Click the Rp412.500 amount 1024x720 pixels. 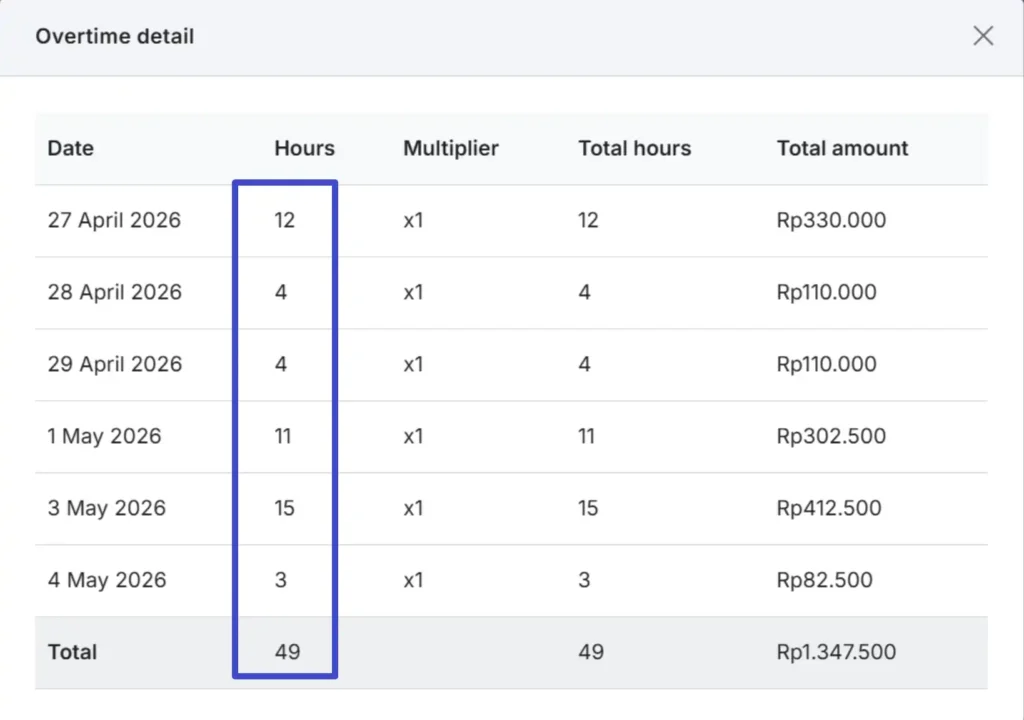[829, 508]
